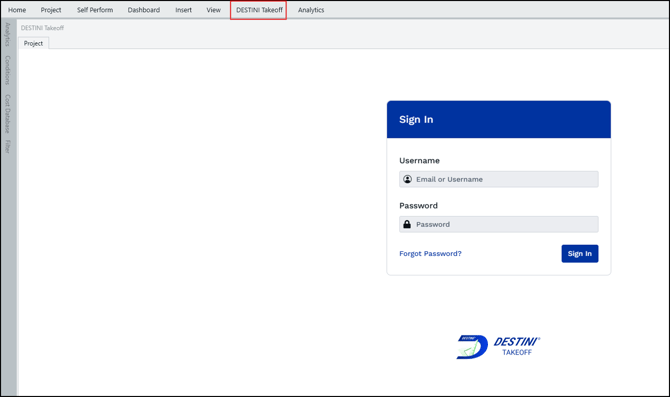
Task: Expand the Analytics side panel
Action: click(7, 35)
